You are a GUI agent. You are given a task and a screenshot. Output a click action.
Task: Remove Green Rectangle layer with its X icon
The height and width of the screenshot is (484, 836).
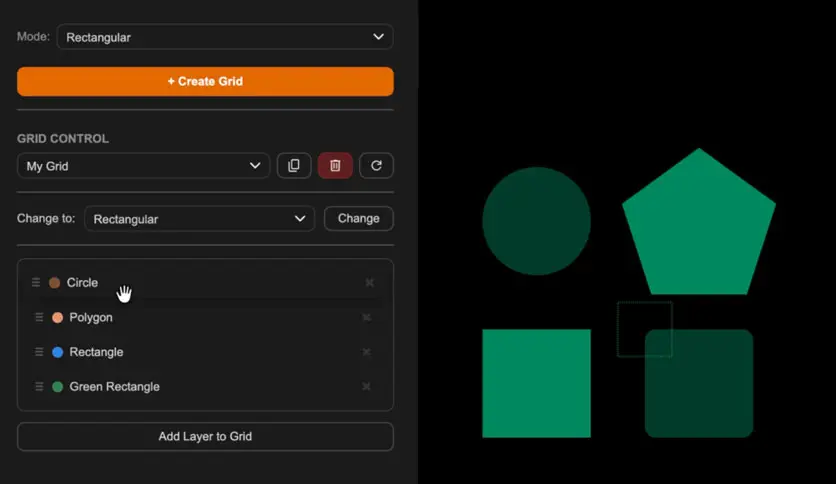[x=366, y=386]
